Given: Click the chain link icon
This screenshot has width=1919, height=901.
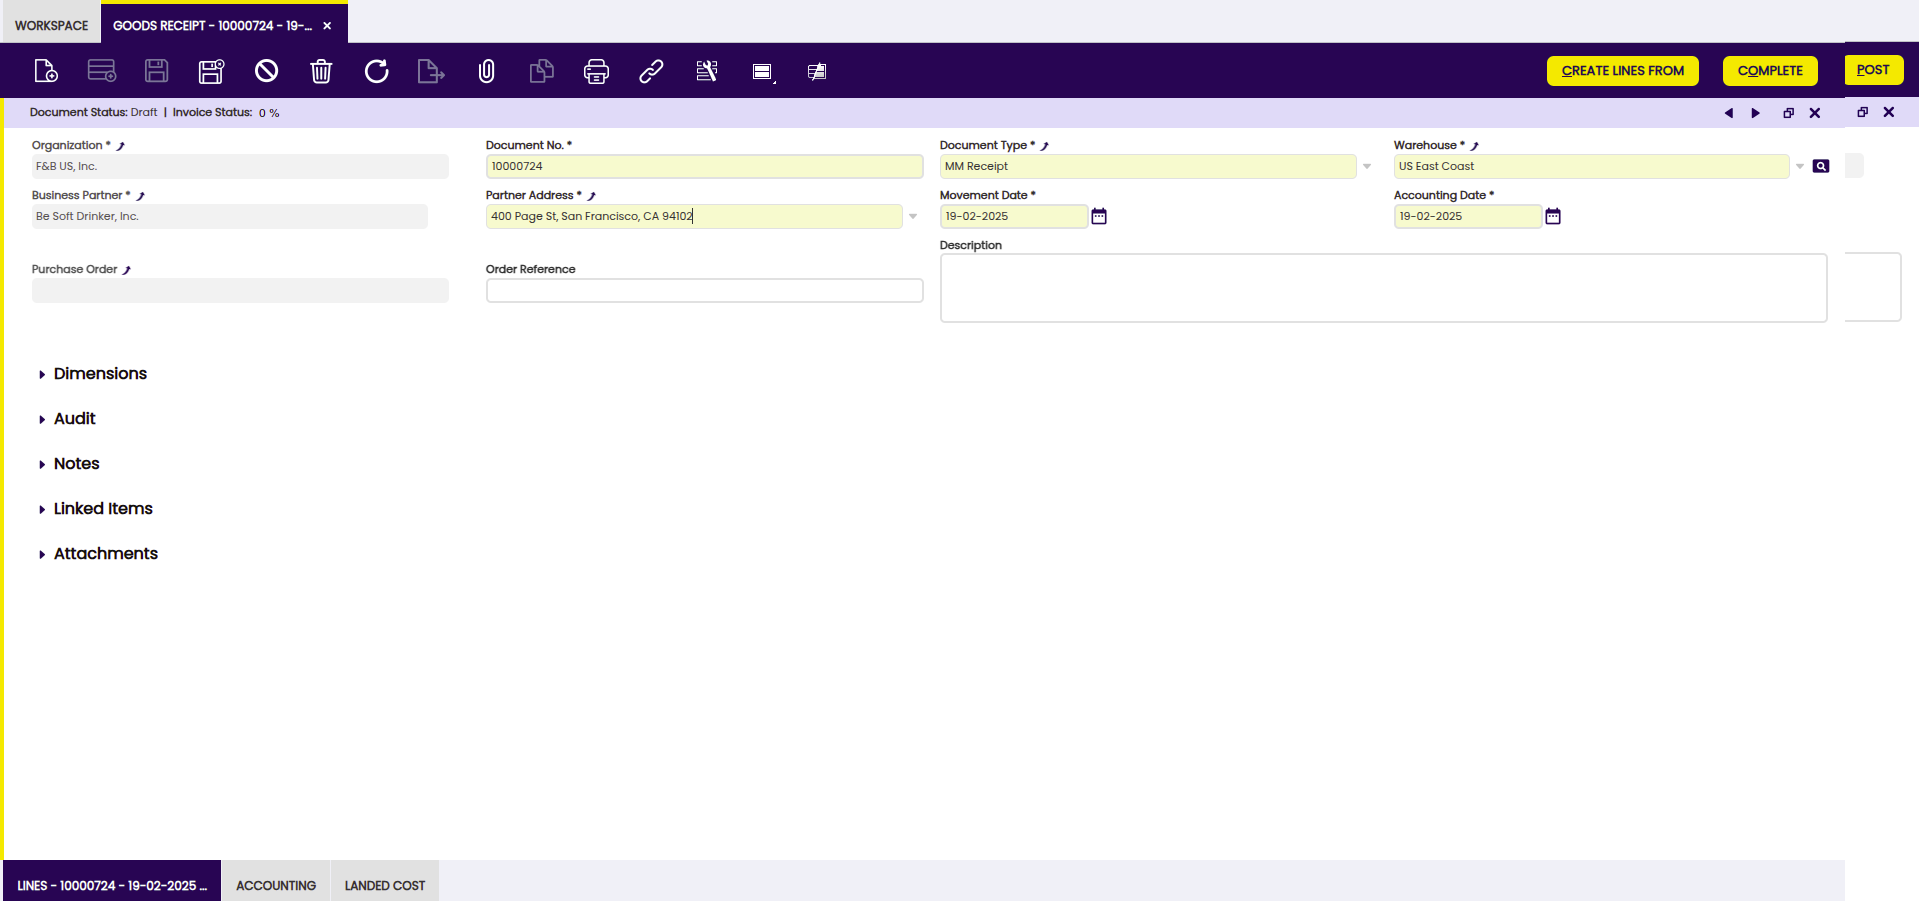Looking at the screenshot, I should [651, 71].
